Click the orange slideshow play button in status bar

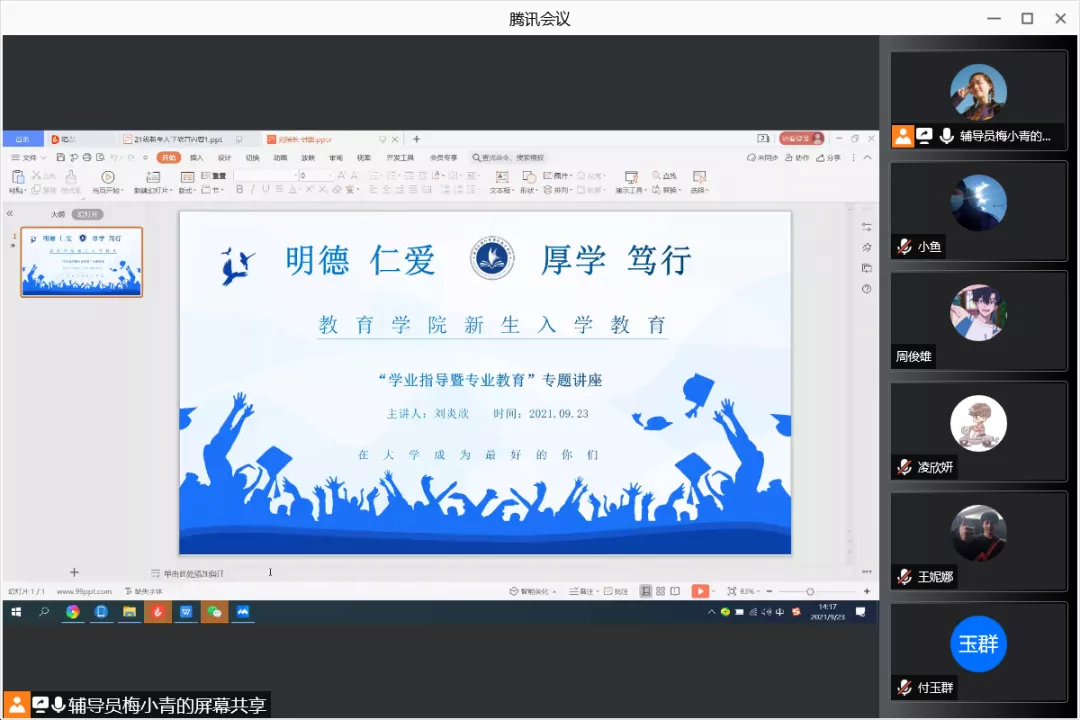[x=700, y=591]
